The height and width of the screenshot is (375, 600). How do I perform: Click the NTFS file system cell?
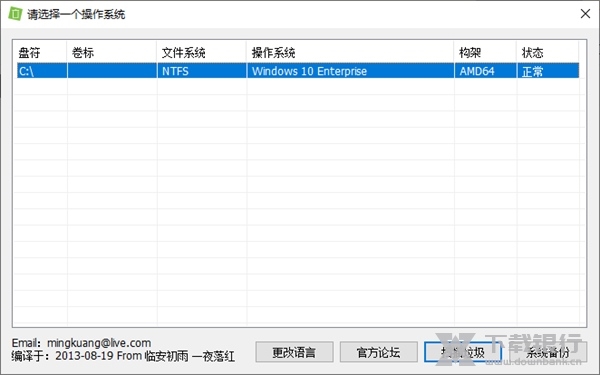click(201, 71)
